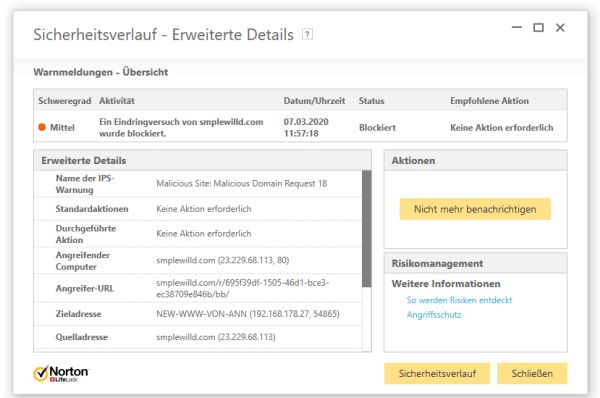Maximize the Sicherheitsverlauf window
Screen dimensions: 600x398
point(538,27)
